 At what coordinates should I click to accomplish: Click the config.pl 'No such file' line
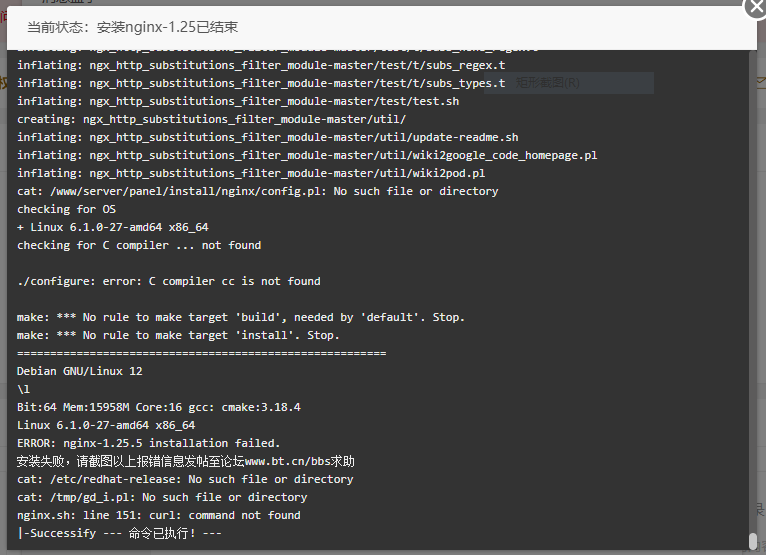pyautogui.click(x=257, y=191)
